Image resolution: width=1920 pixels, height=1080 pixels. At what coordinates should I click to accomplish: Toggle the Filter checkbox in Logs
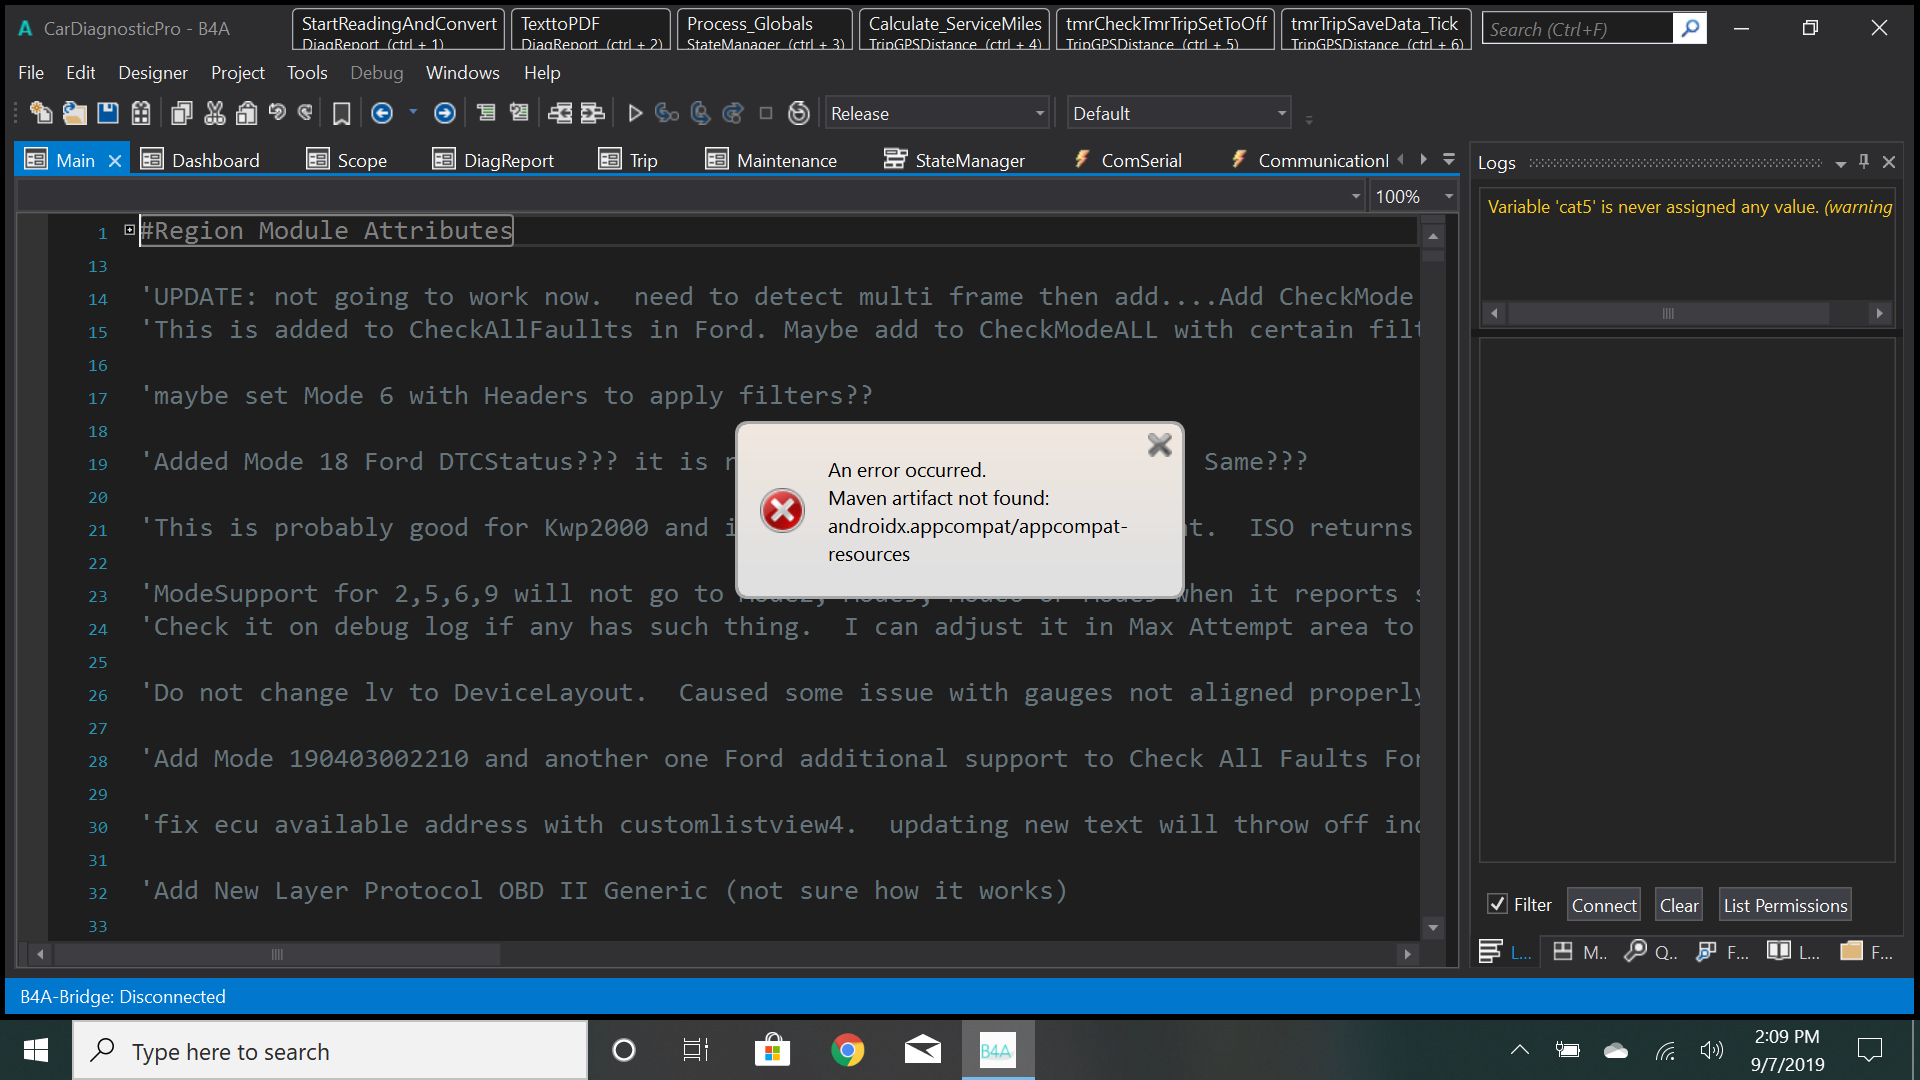tap(1497, 904)
